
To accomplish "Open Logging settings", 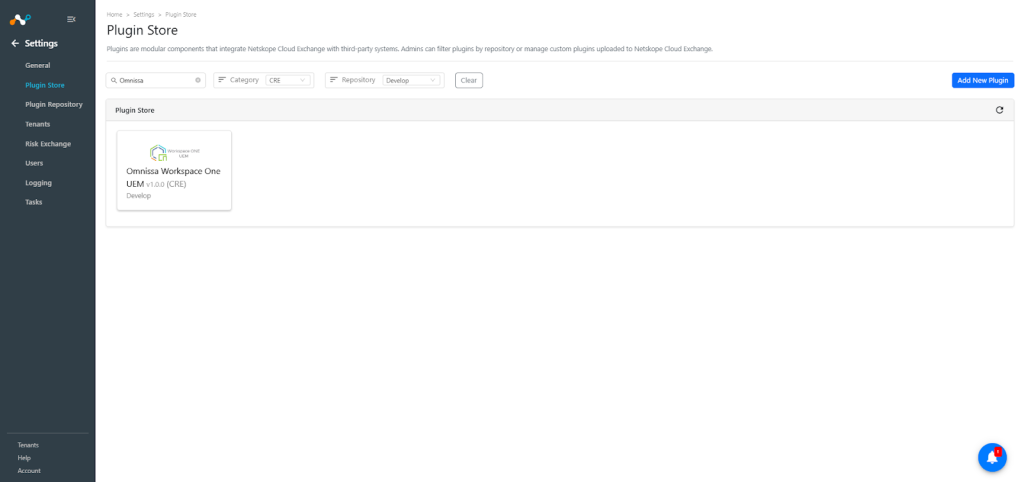I will pos(39,183).
